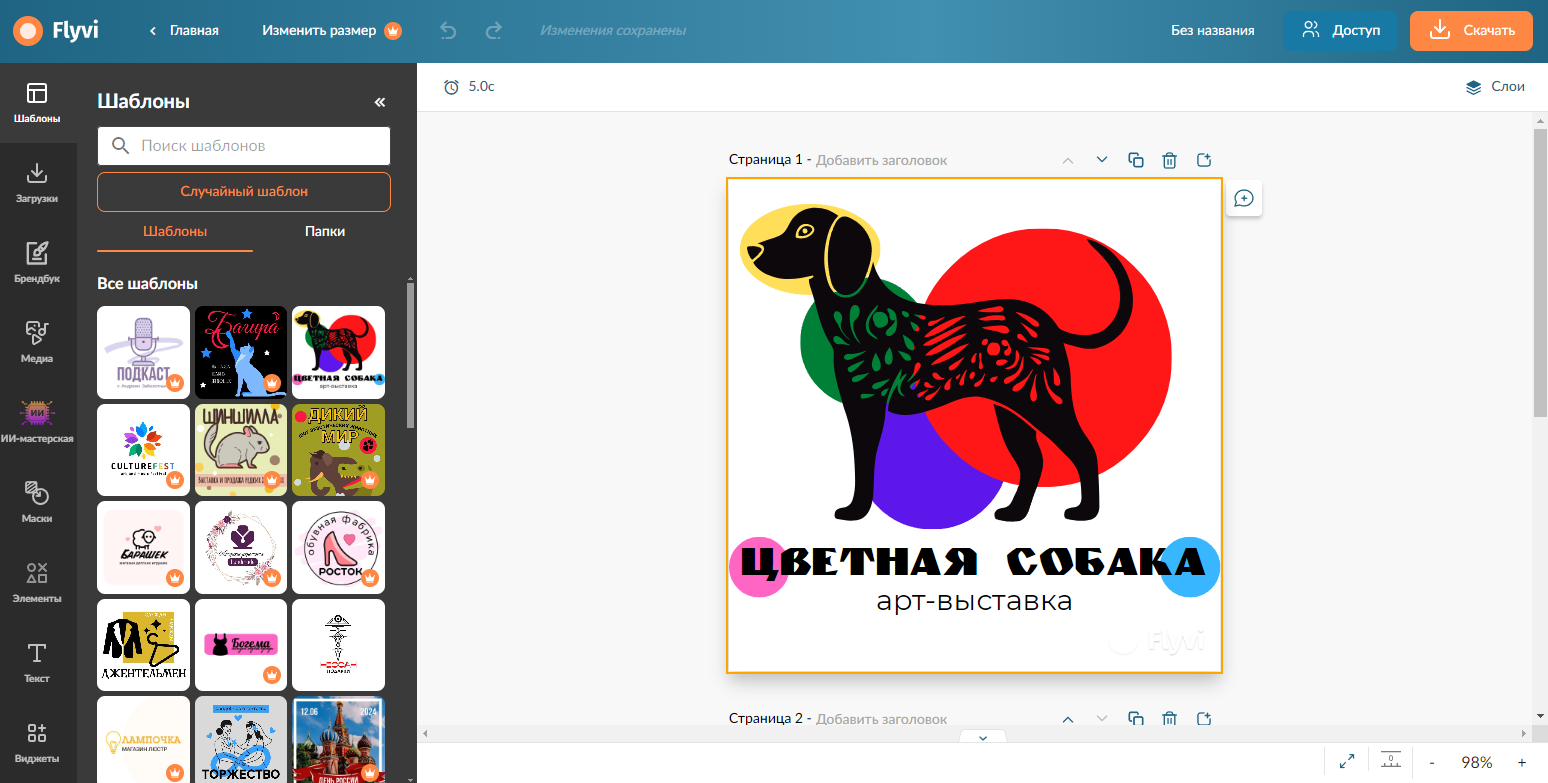Select the Торжество template thumbnail
The height and width of the screenshot is (783, 1548).
(x=241, y=739)
